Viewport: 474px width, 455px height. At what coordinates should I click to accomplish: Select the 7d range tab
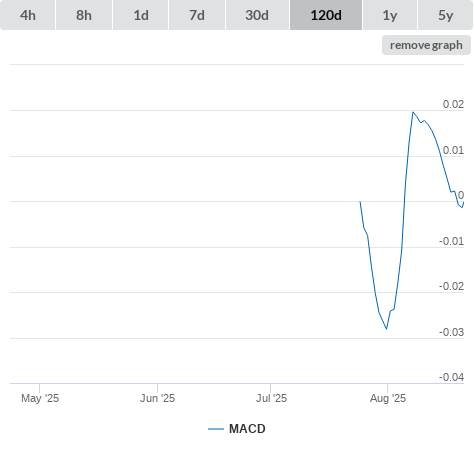[197, 15]
